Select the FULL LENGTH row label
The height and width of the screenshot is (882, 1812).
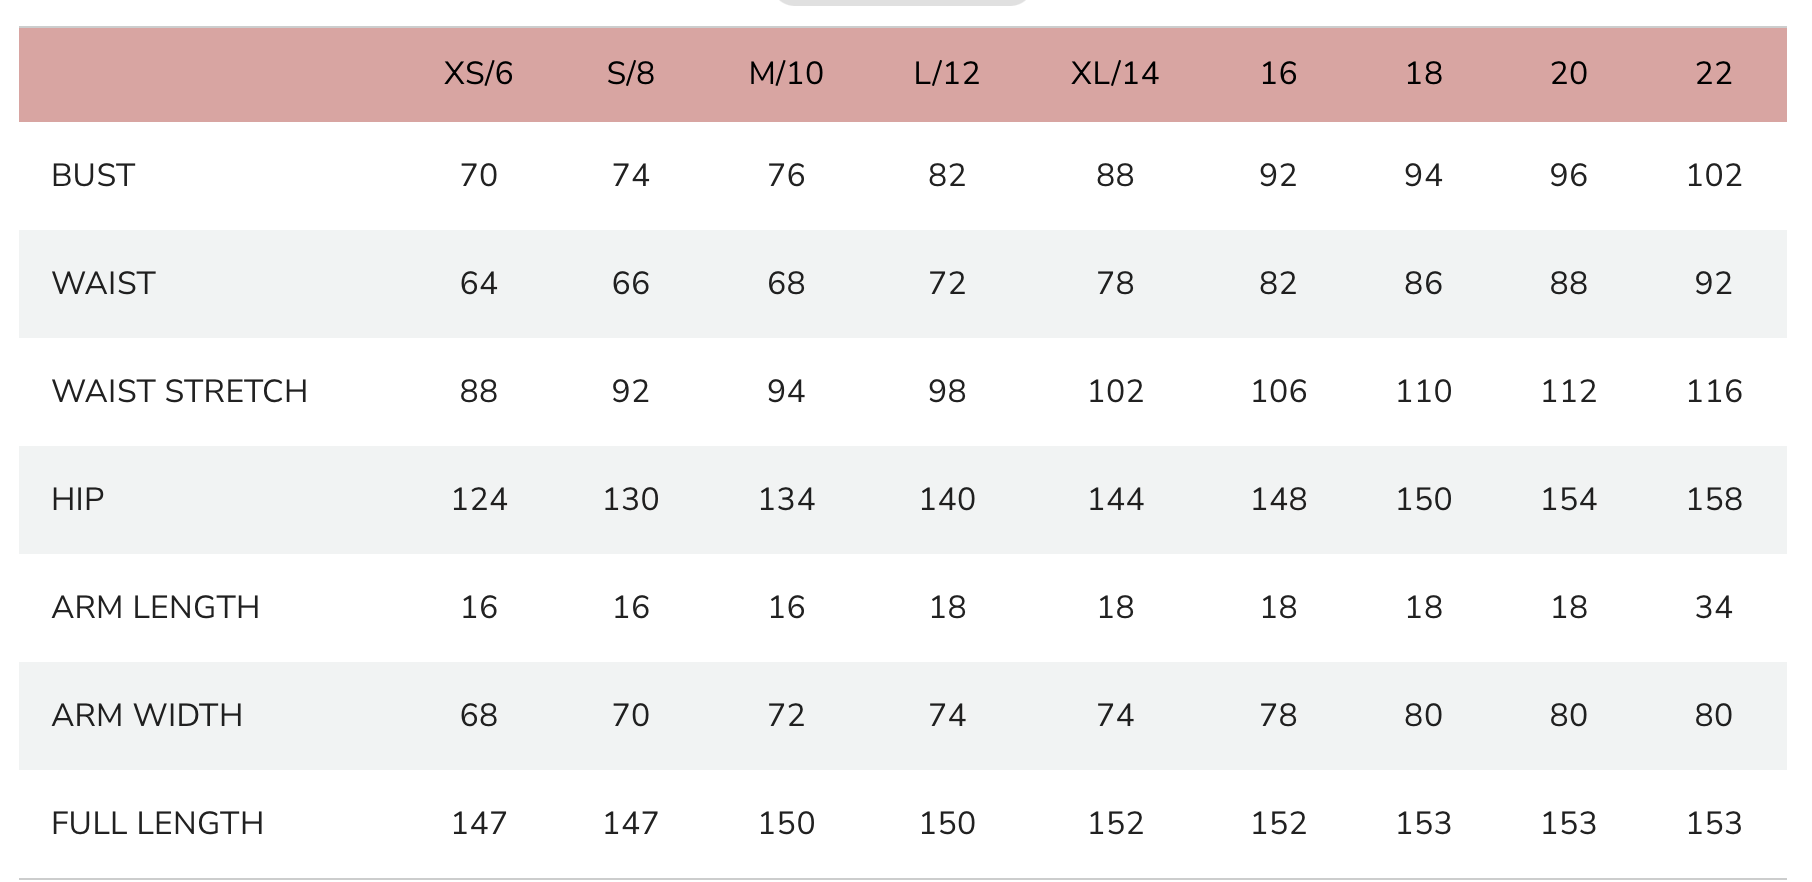(158, 824)
